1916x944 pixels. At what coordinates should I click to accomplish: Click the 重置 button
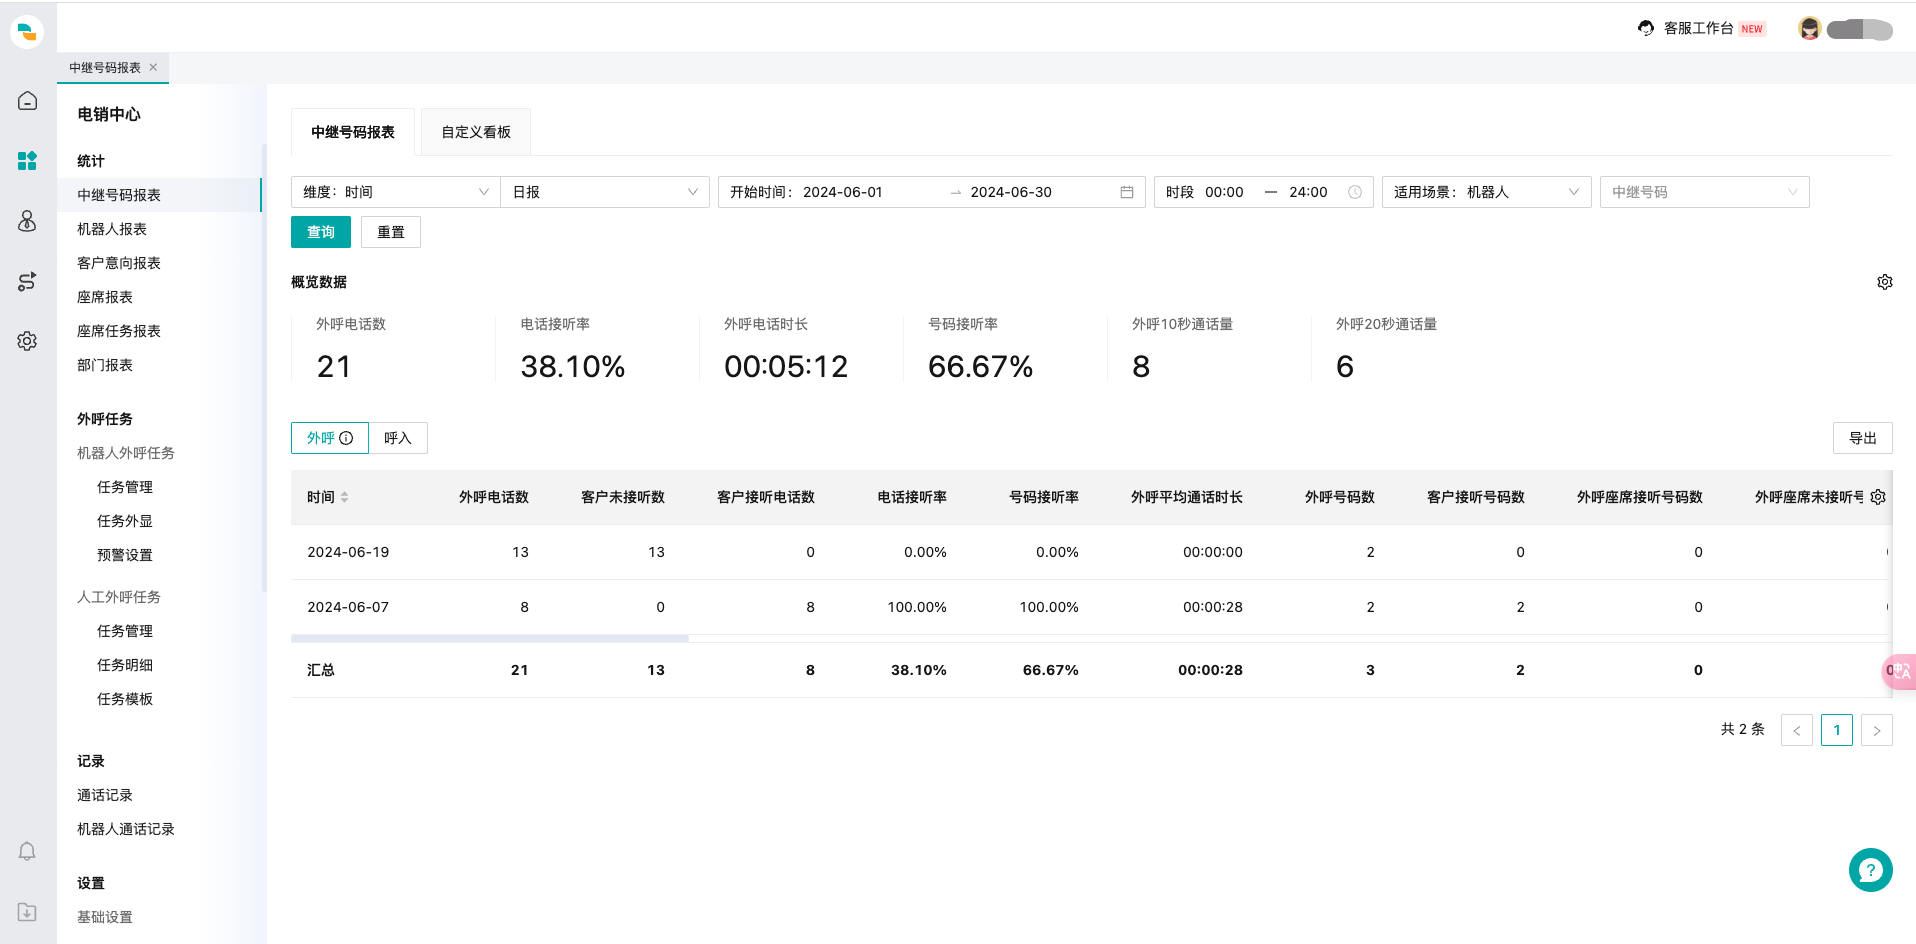[391, 232]
